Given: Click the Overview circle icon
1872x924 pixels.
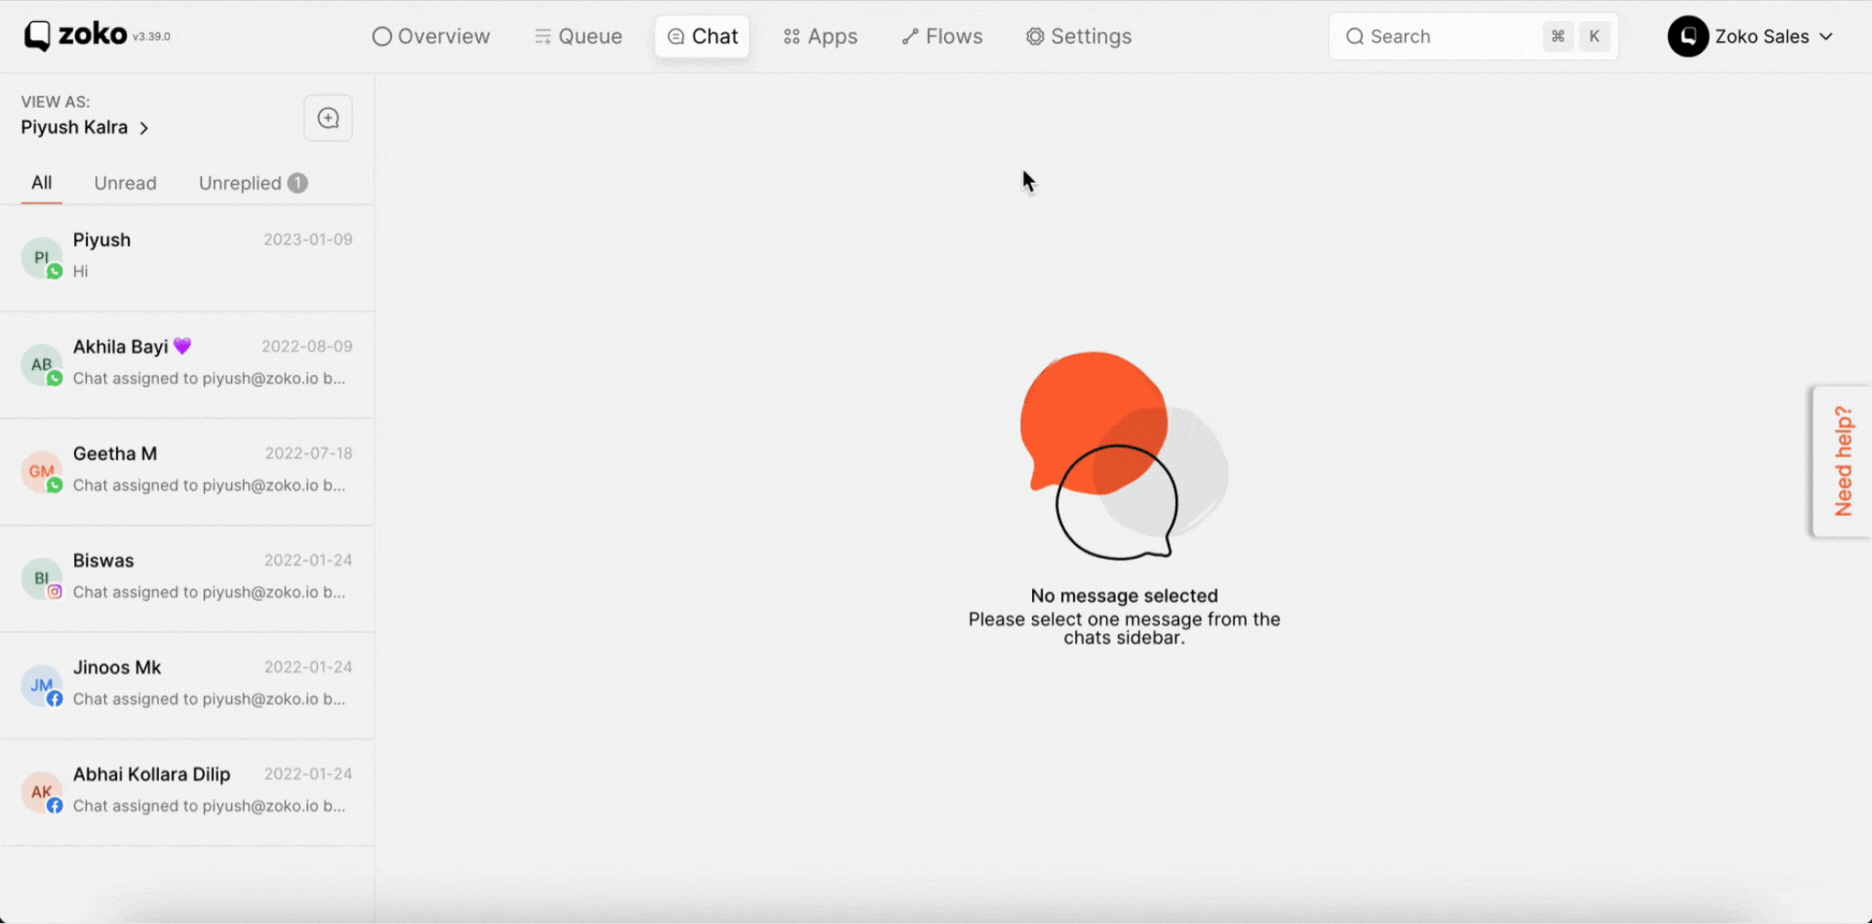Looking at the screenshot, I should (x=382, y=36).
